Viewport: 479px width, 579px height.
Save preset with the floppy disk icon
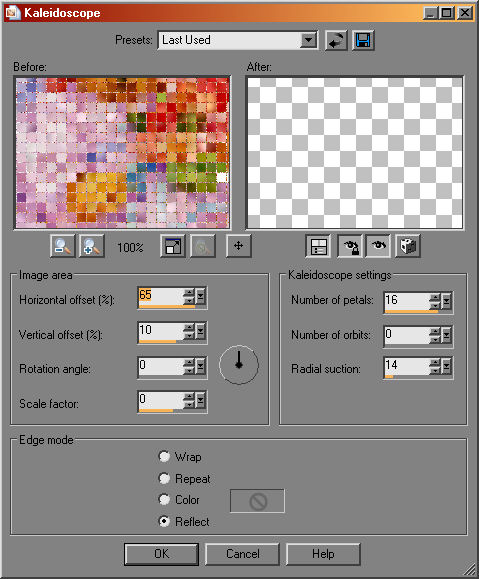[363, 40]
